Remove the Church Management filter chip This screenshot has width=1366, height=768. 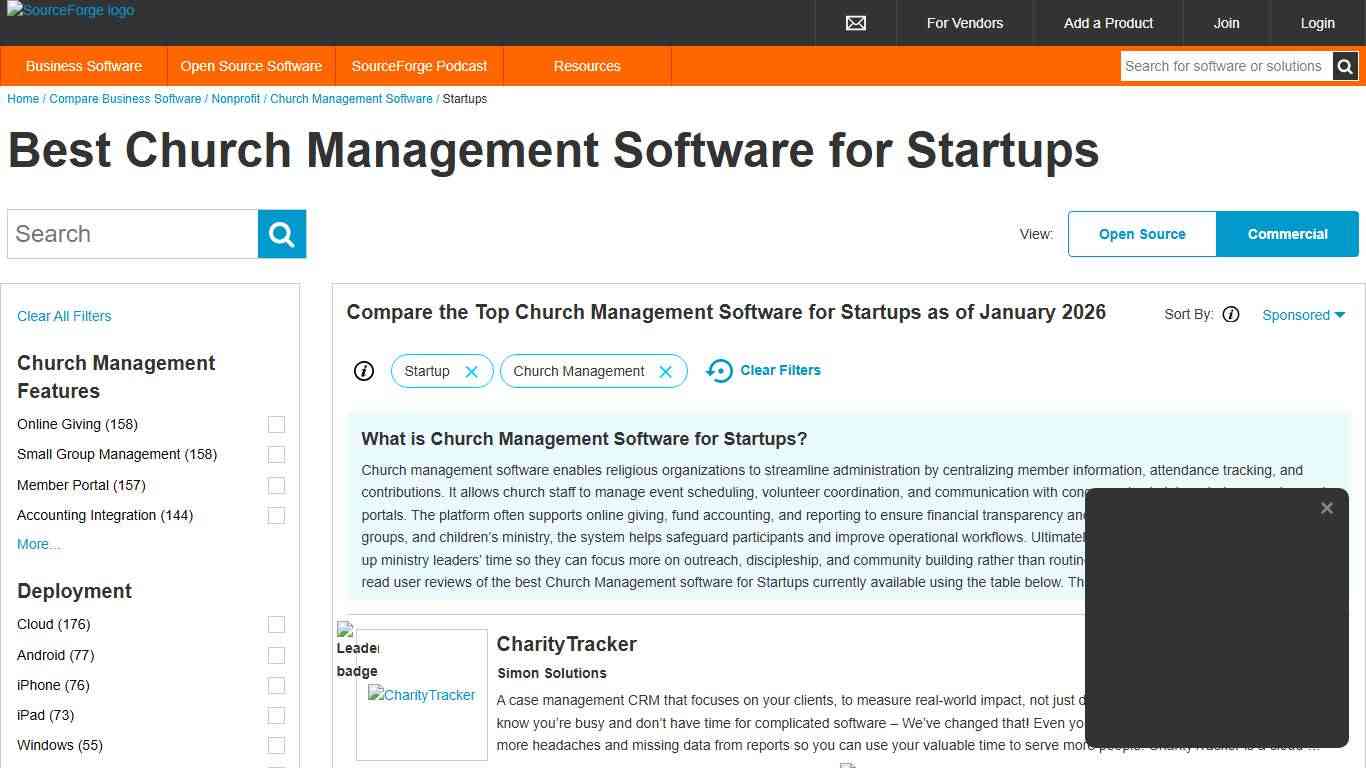665,371
